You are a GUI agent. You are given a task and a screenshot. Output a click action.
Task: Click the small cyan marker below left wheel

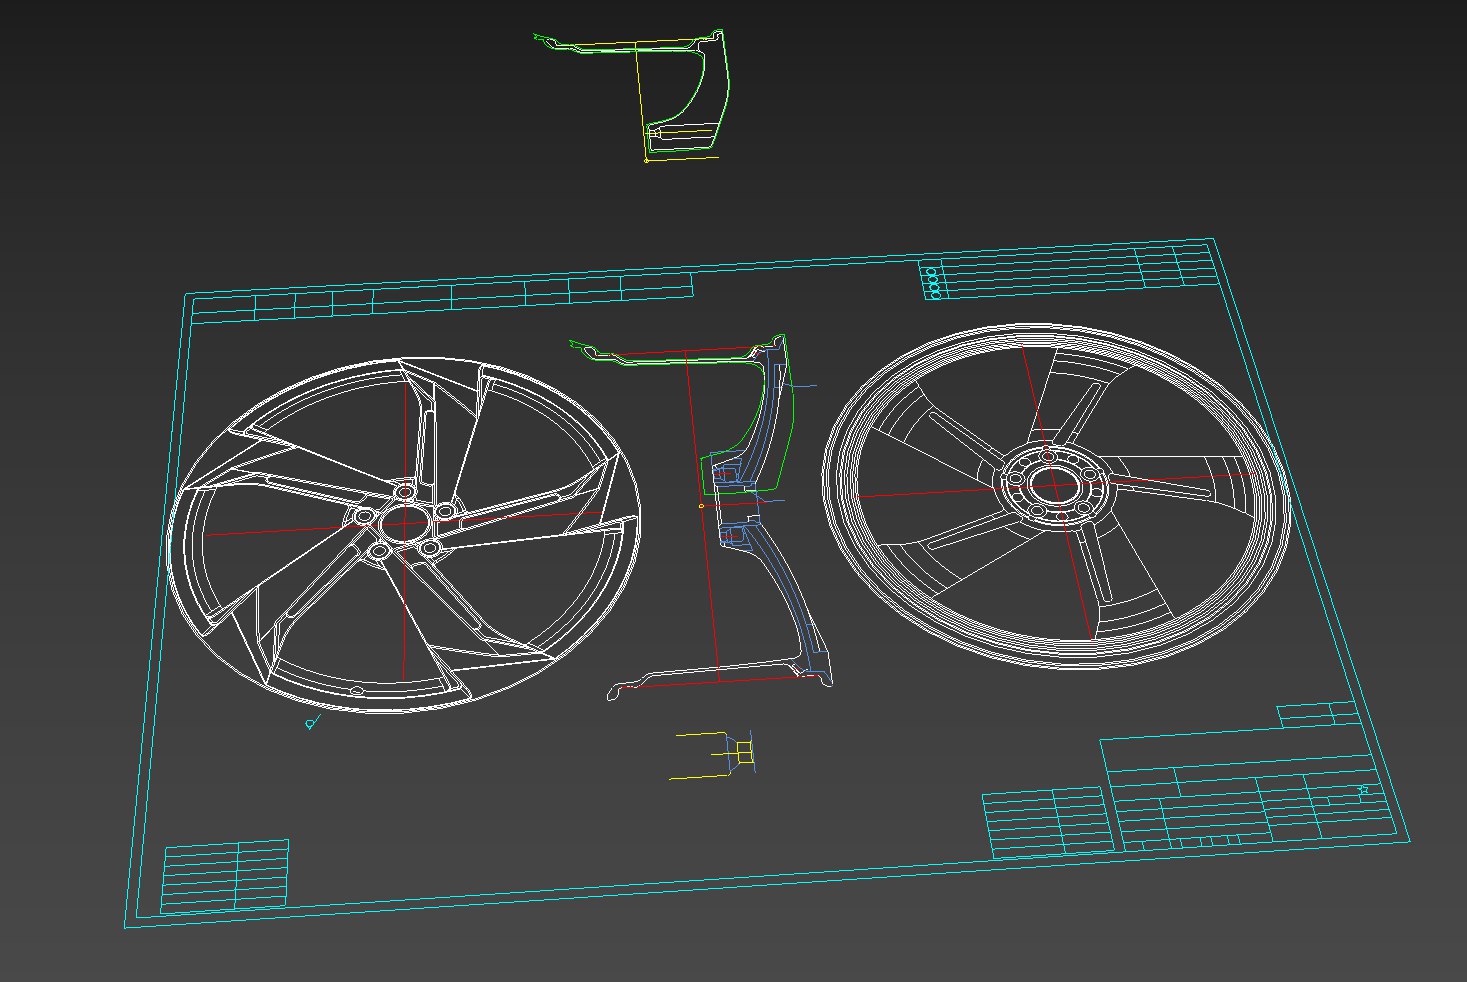click(x=311, y=722)
